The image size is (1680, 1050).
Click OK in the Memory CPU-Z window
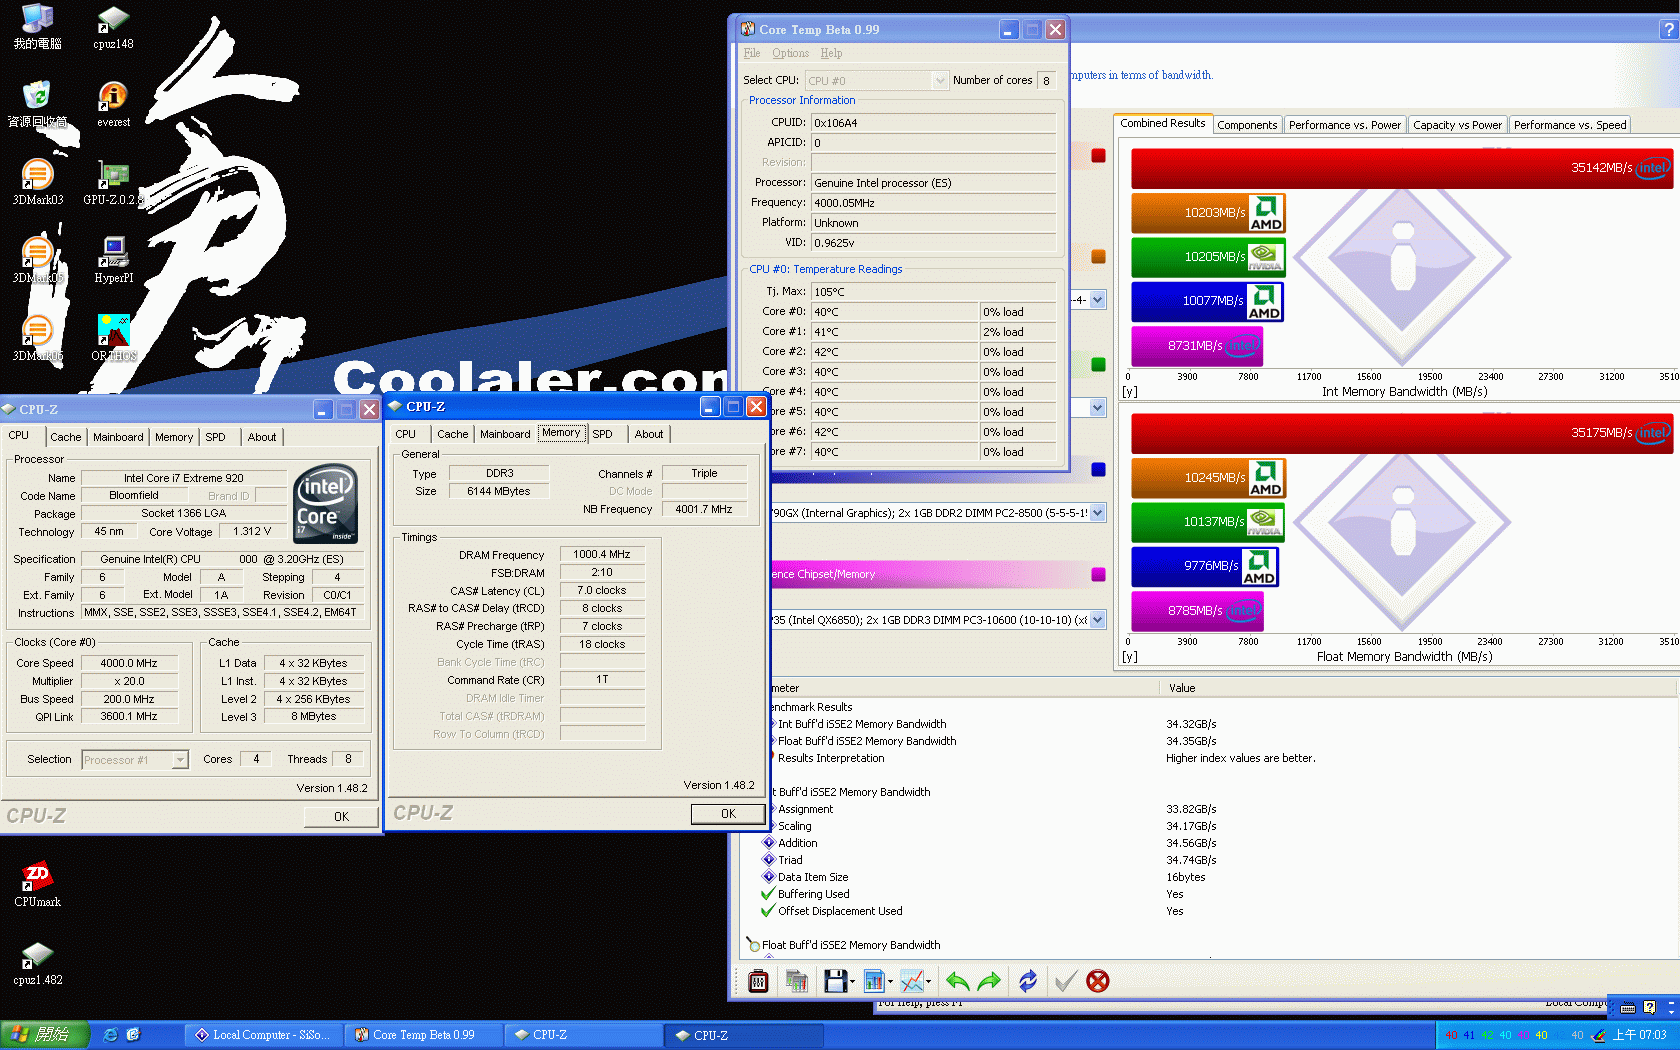coord(728,814)
